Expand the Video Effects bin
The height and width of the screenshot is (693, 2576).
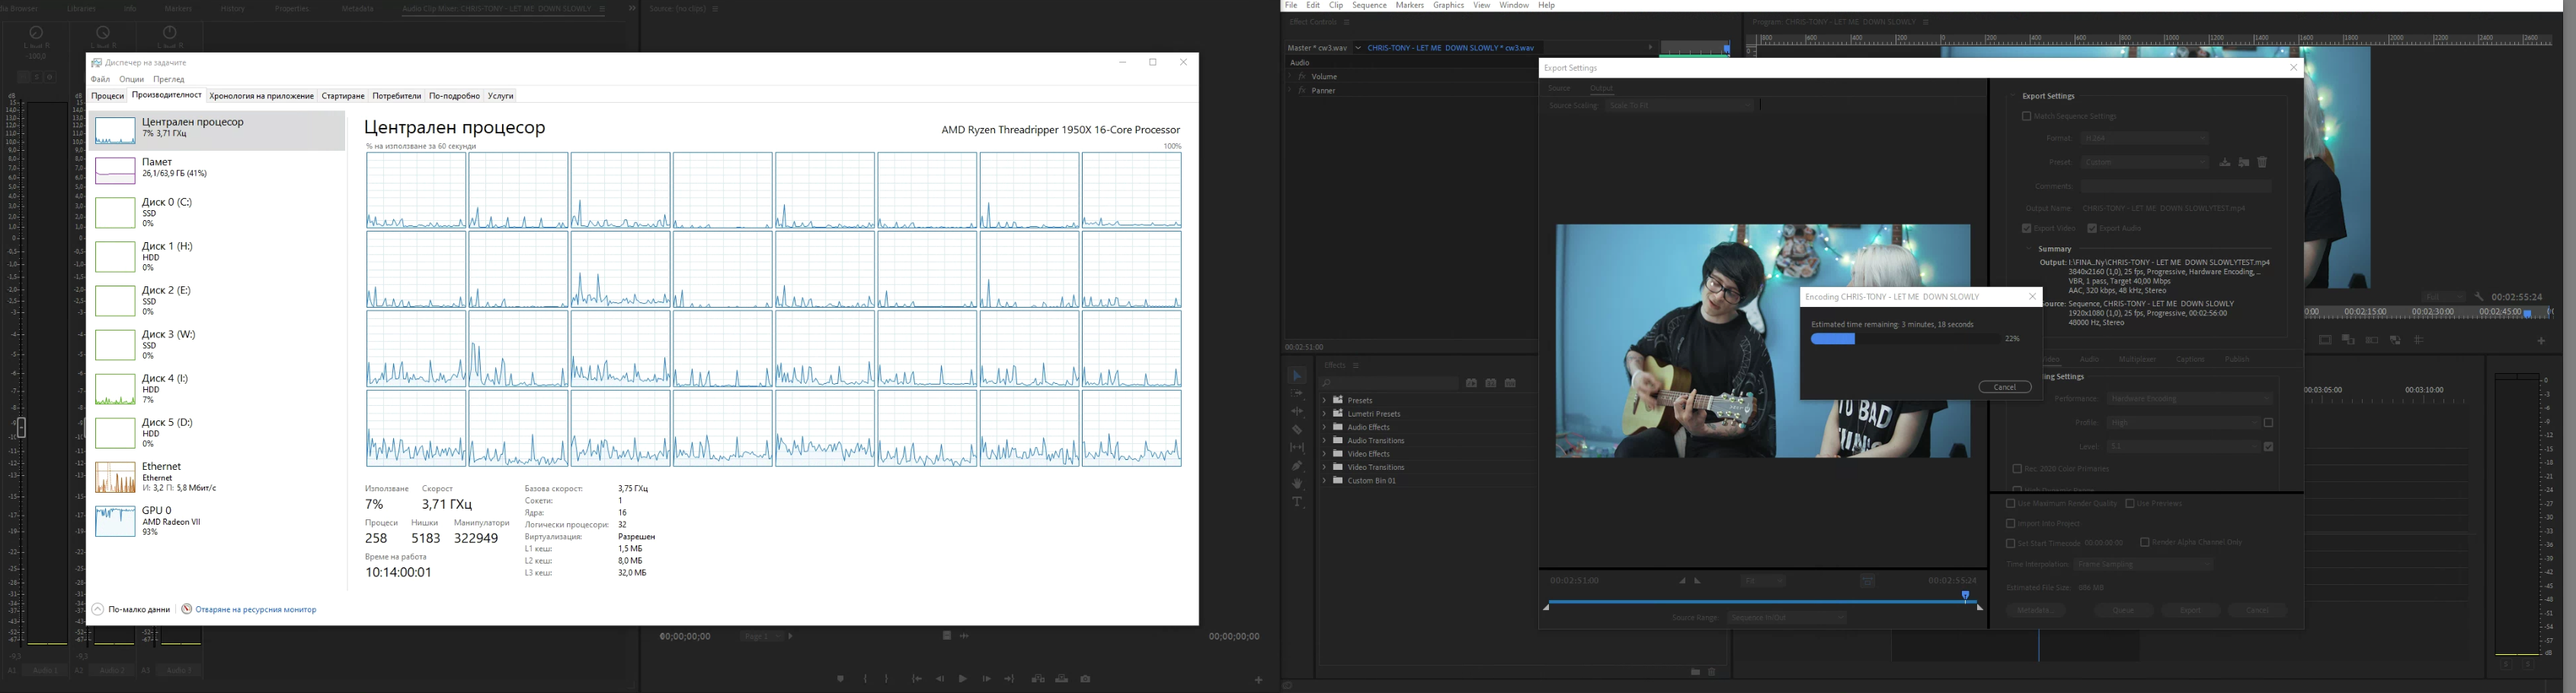coord(1325,453)
